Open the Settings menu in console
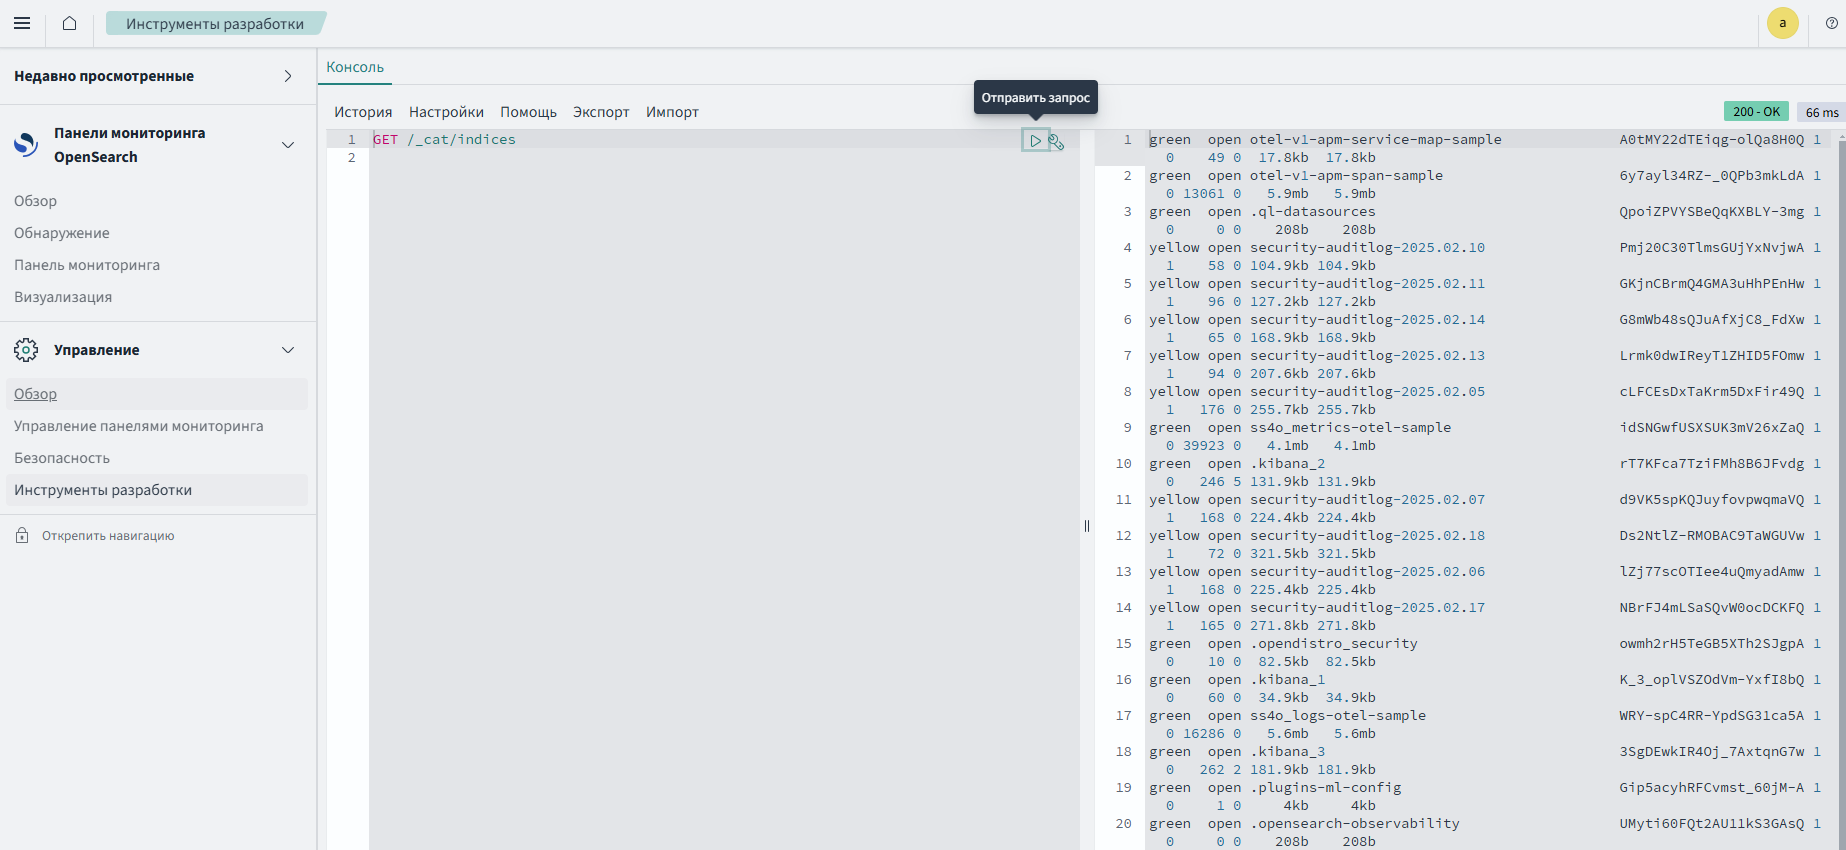Image resolution: width=1846 pixels, height=850 pixels. pos(446,112)
